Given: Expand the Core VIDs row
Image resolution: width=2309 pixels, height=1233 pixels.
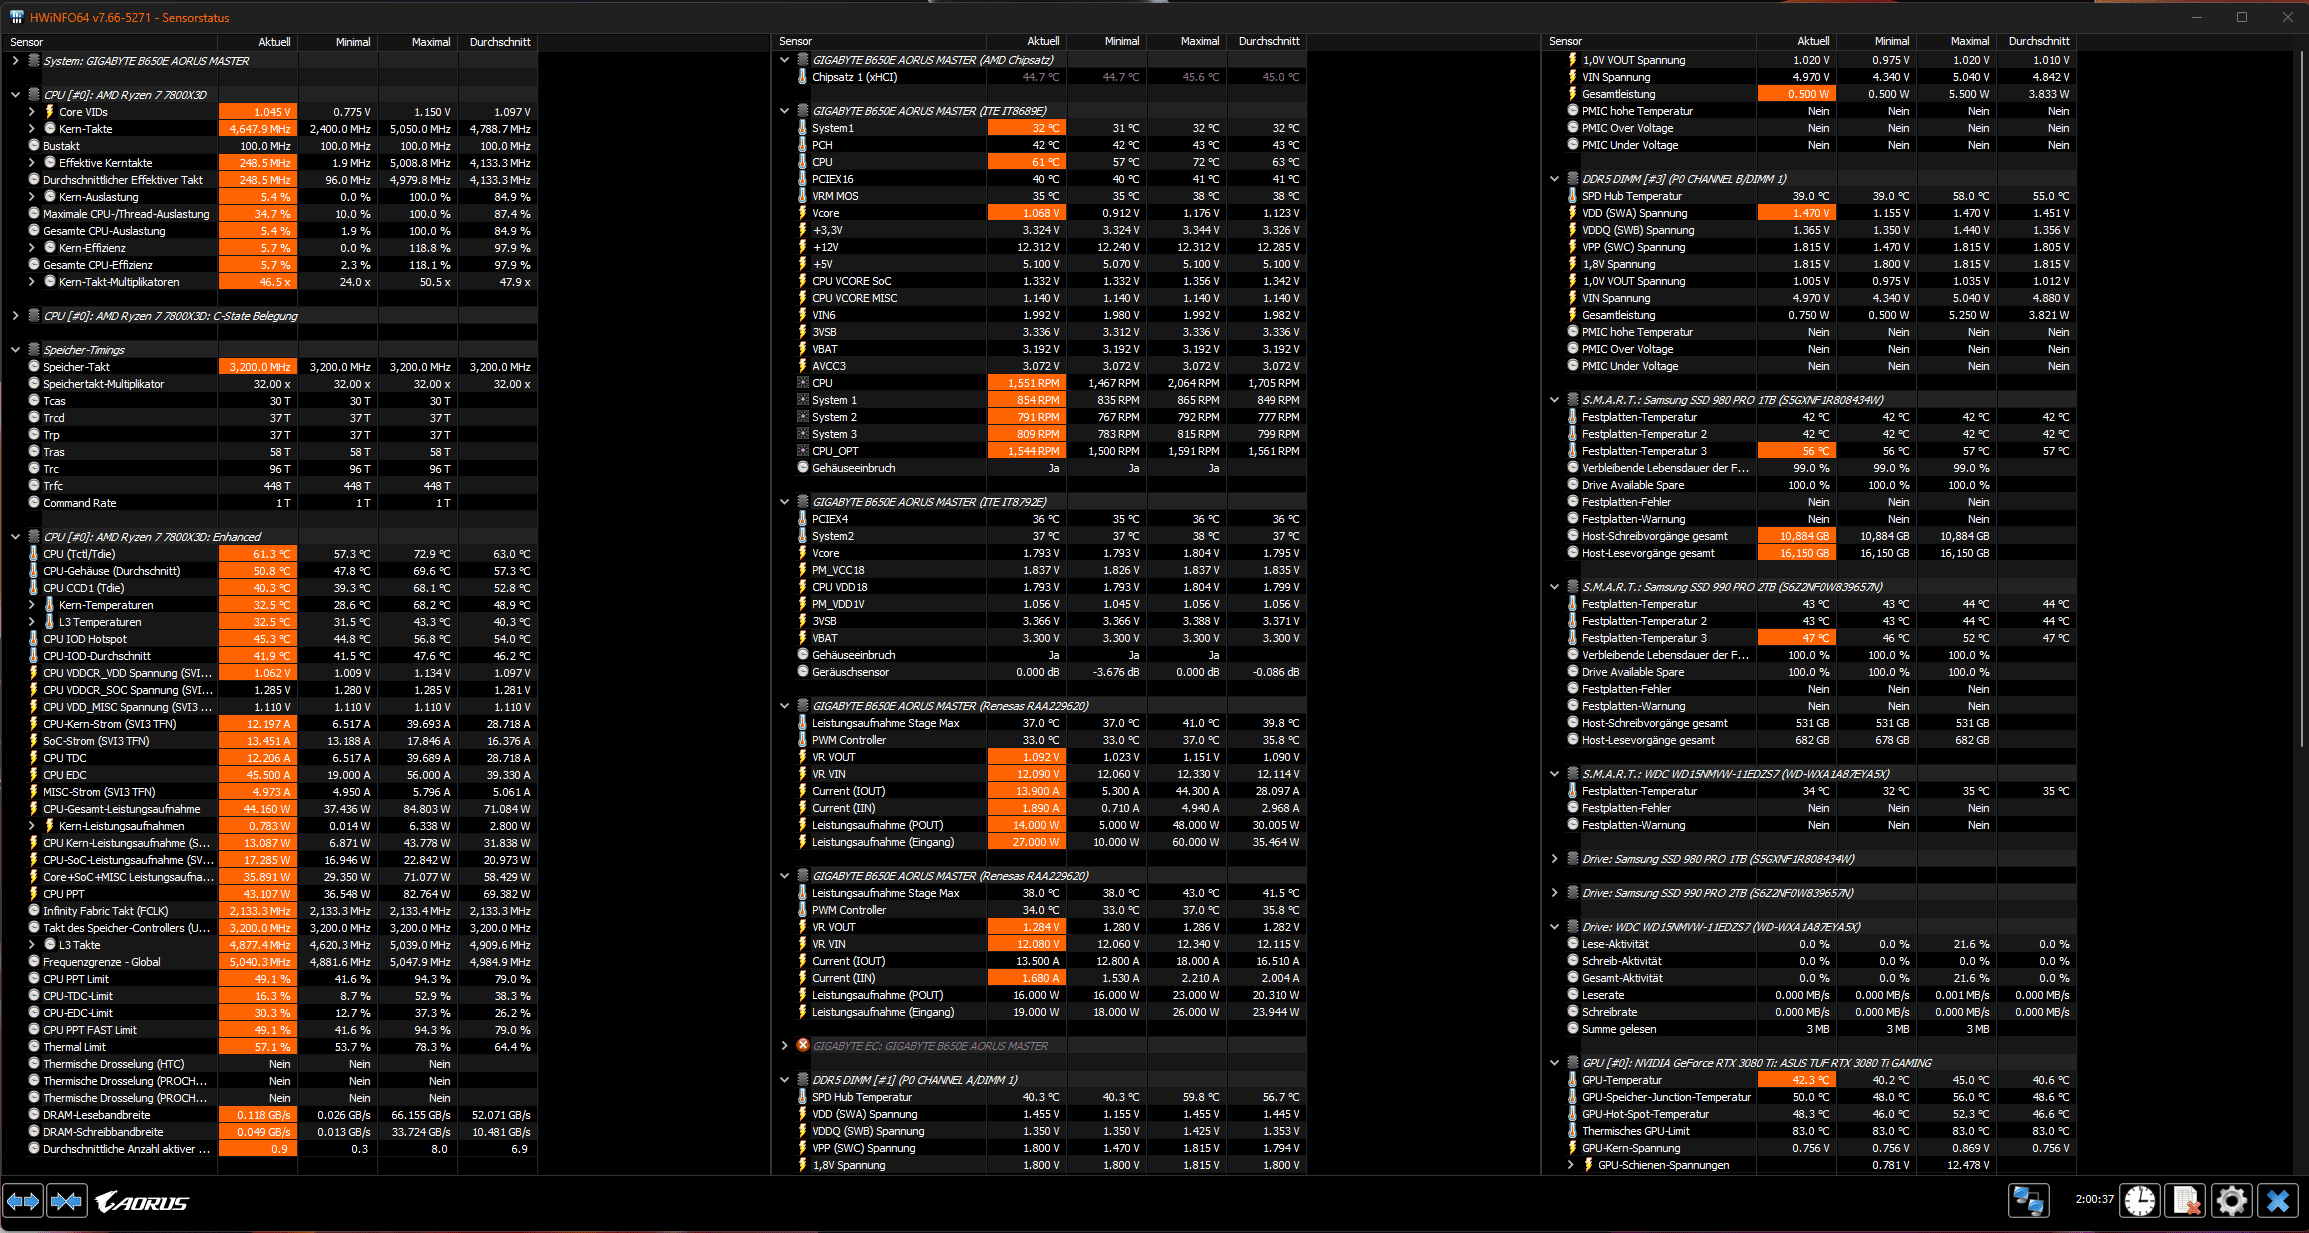Looking at the screenshot, I should [32, 111].
